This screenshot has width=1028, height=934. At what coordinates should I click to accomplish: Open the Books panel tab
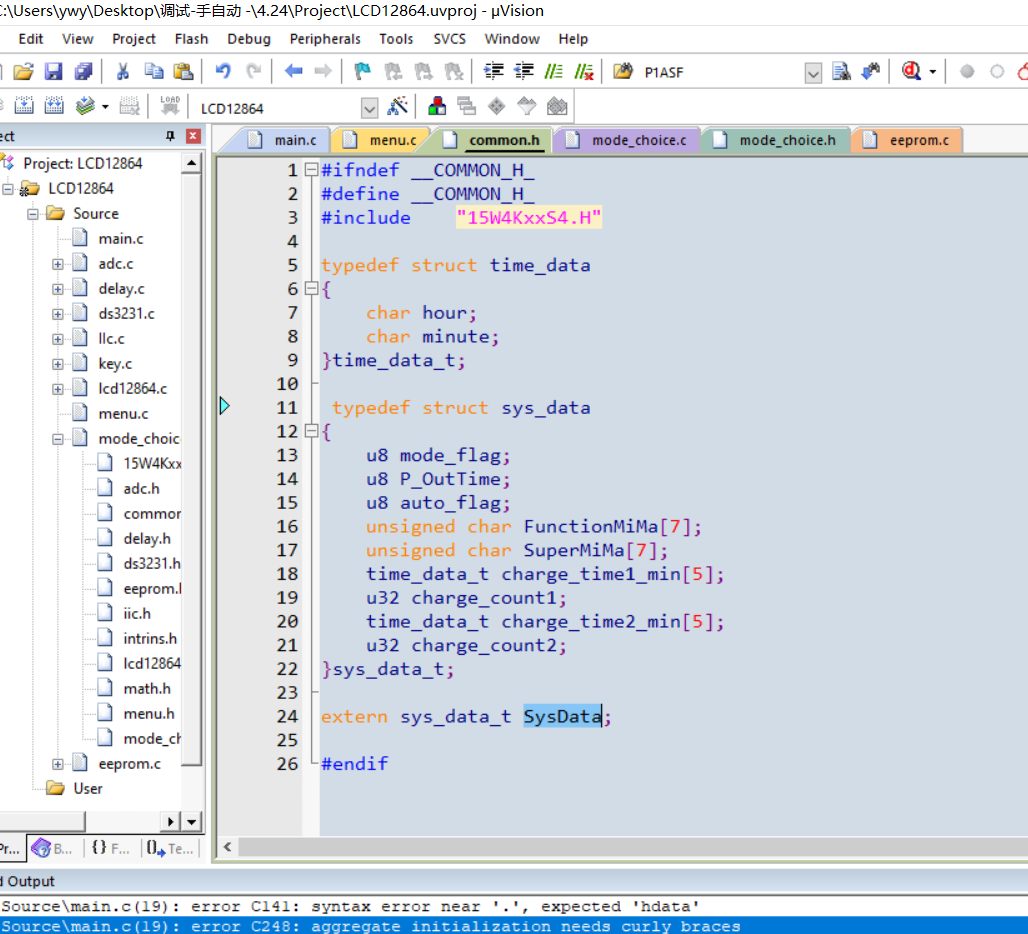point(52,848)
